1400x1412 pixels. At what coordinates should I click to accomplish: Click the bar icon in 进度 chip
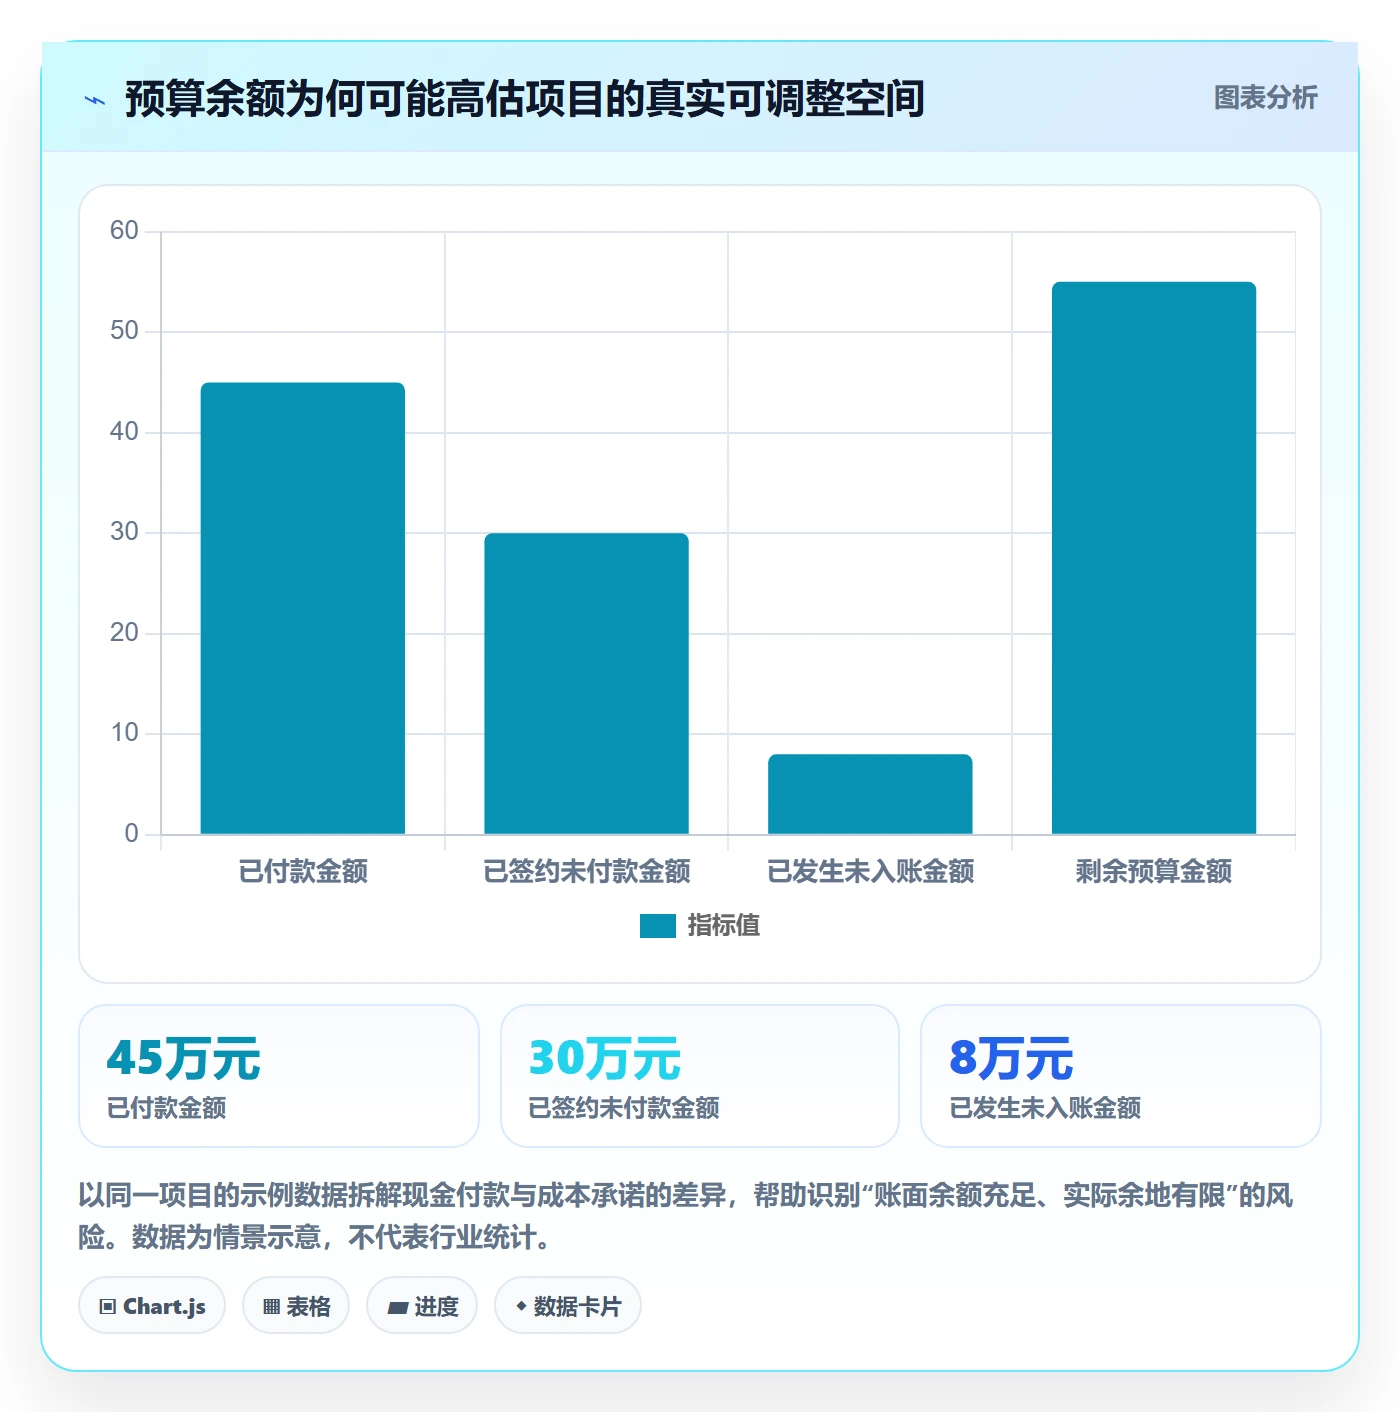pos(397,1307)
